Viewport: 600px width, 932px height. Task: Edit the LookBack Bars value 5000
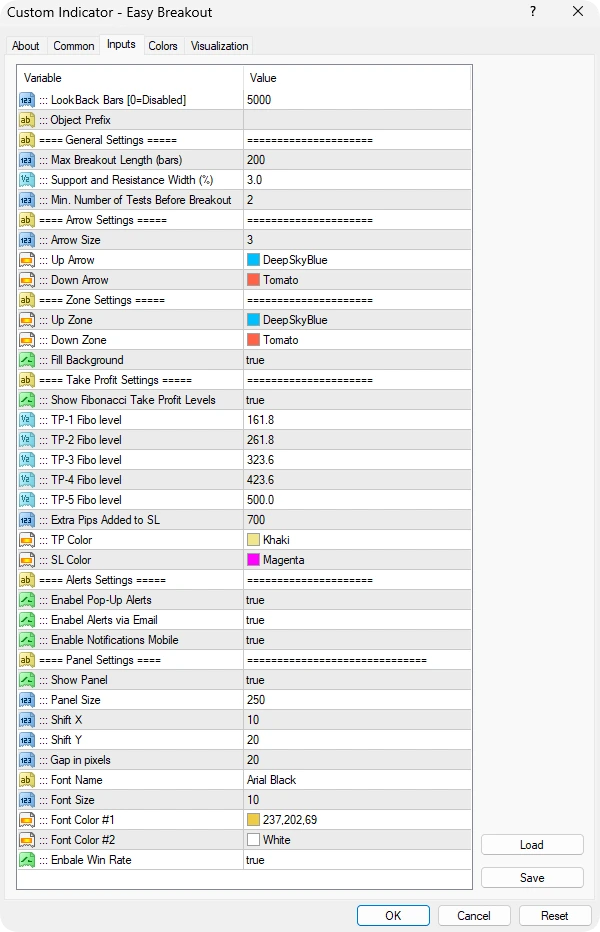coord(357,100)
